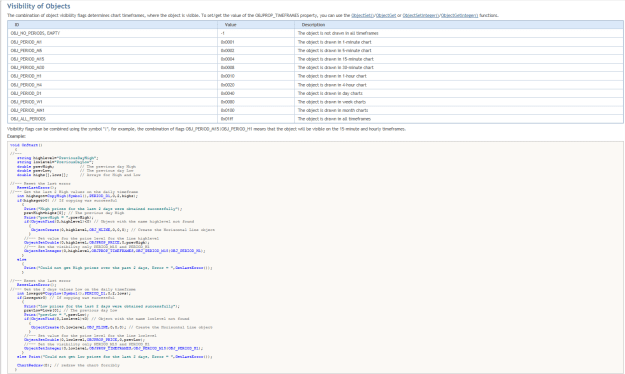Click the 'Visibility flags can be combined' sentence

coord(206,129)
